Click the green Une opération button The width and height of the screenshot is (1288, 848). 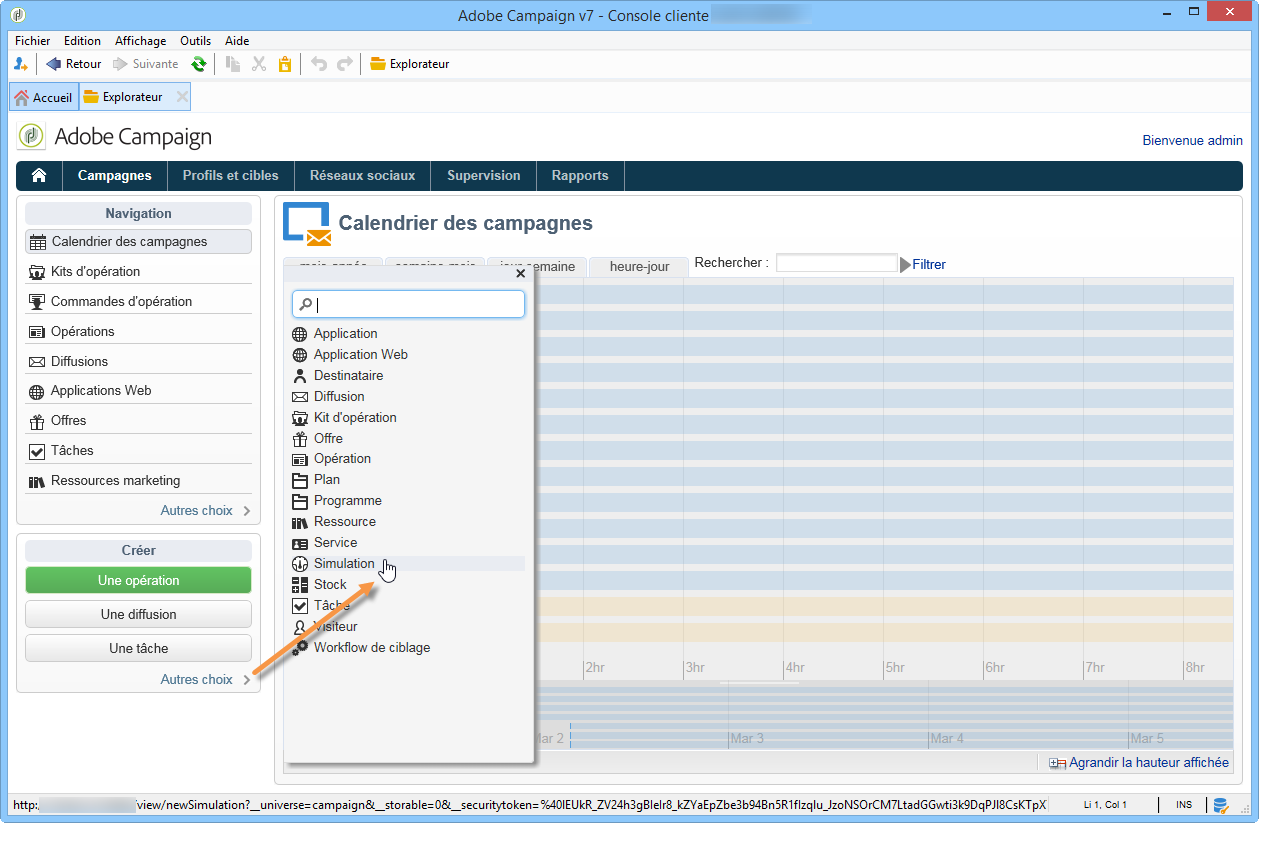[x=138, y=581]
